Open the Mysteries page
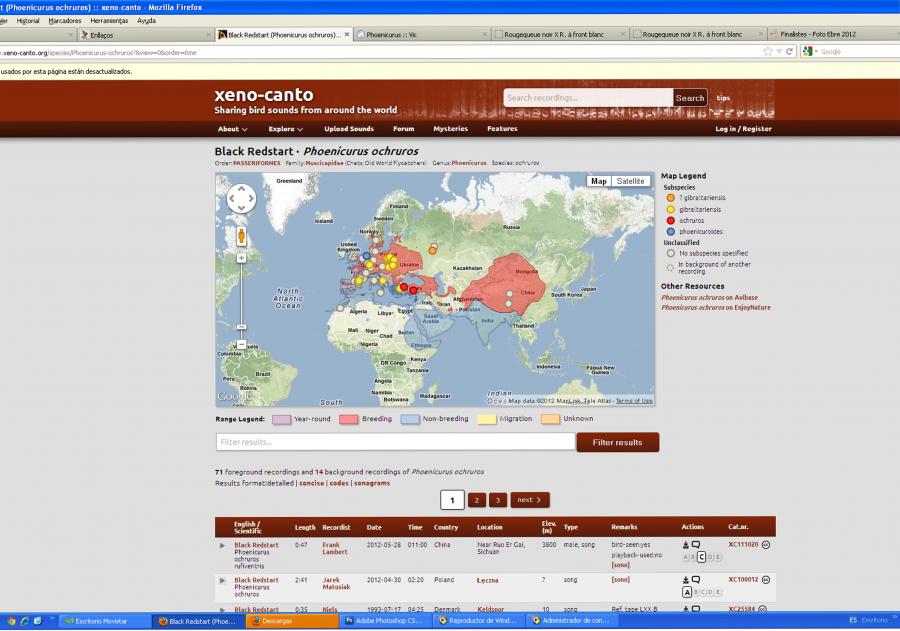The width and height of the screenshot is (900, 631). [451, 129]
